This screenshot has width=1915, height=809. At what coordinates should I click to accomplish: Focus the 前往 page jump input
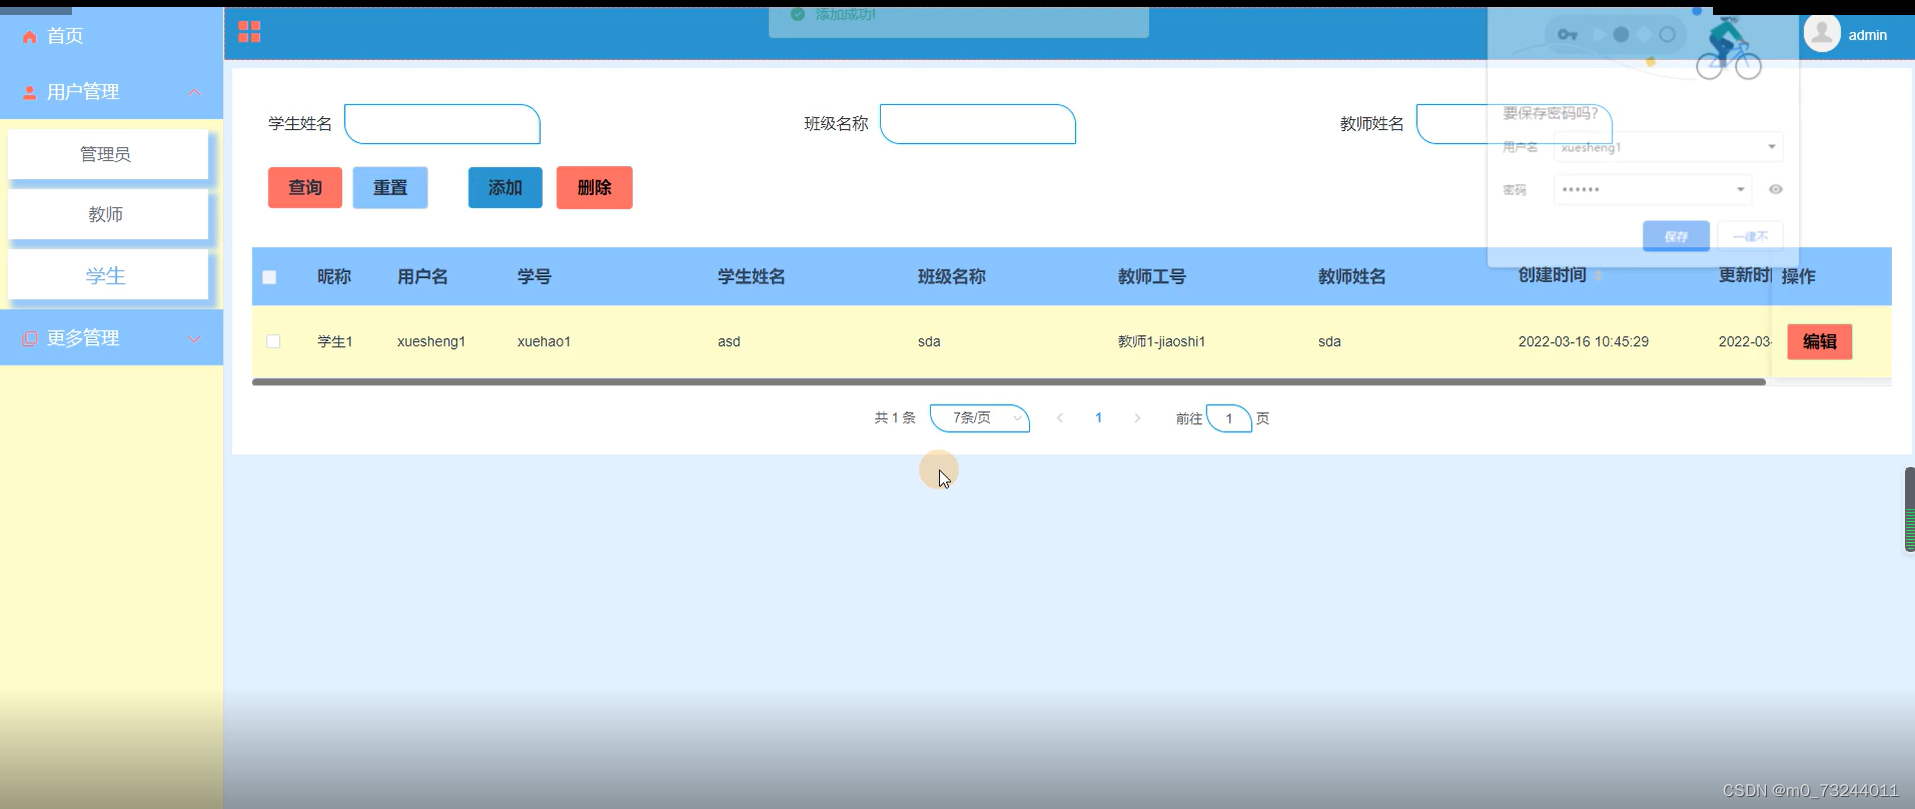click(1229, 418)
